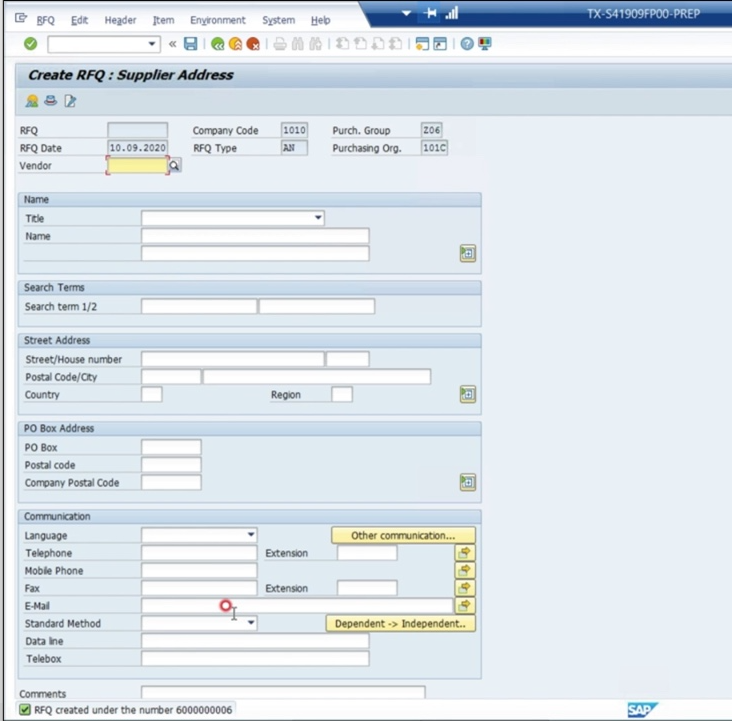Click the Telebox input field
The width and height of the screenshot is (732, 721).
tap(255, 659)
